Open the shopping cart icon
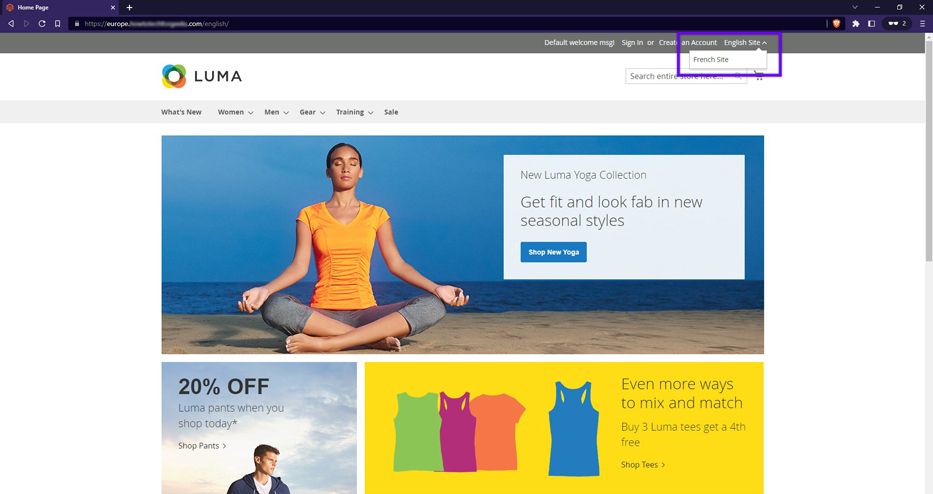This screenshot has height=494, width=933. 759,76
